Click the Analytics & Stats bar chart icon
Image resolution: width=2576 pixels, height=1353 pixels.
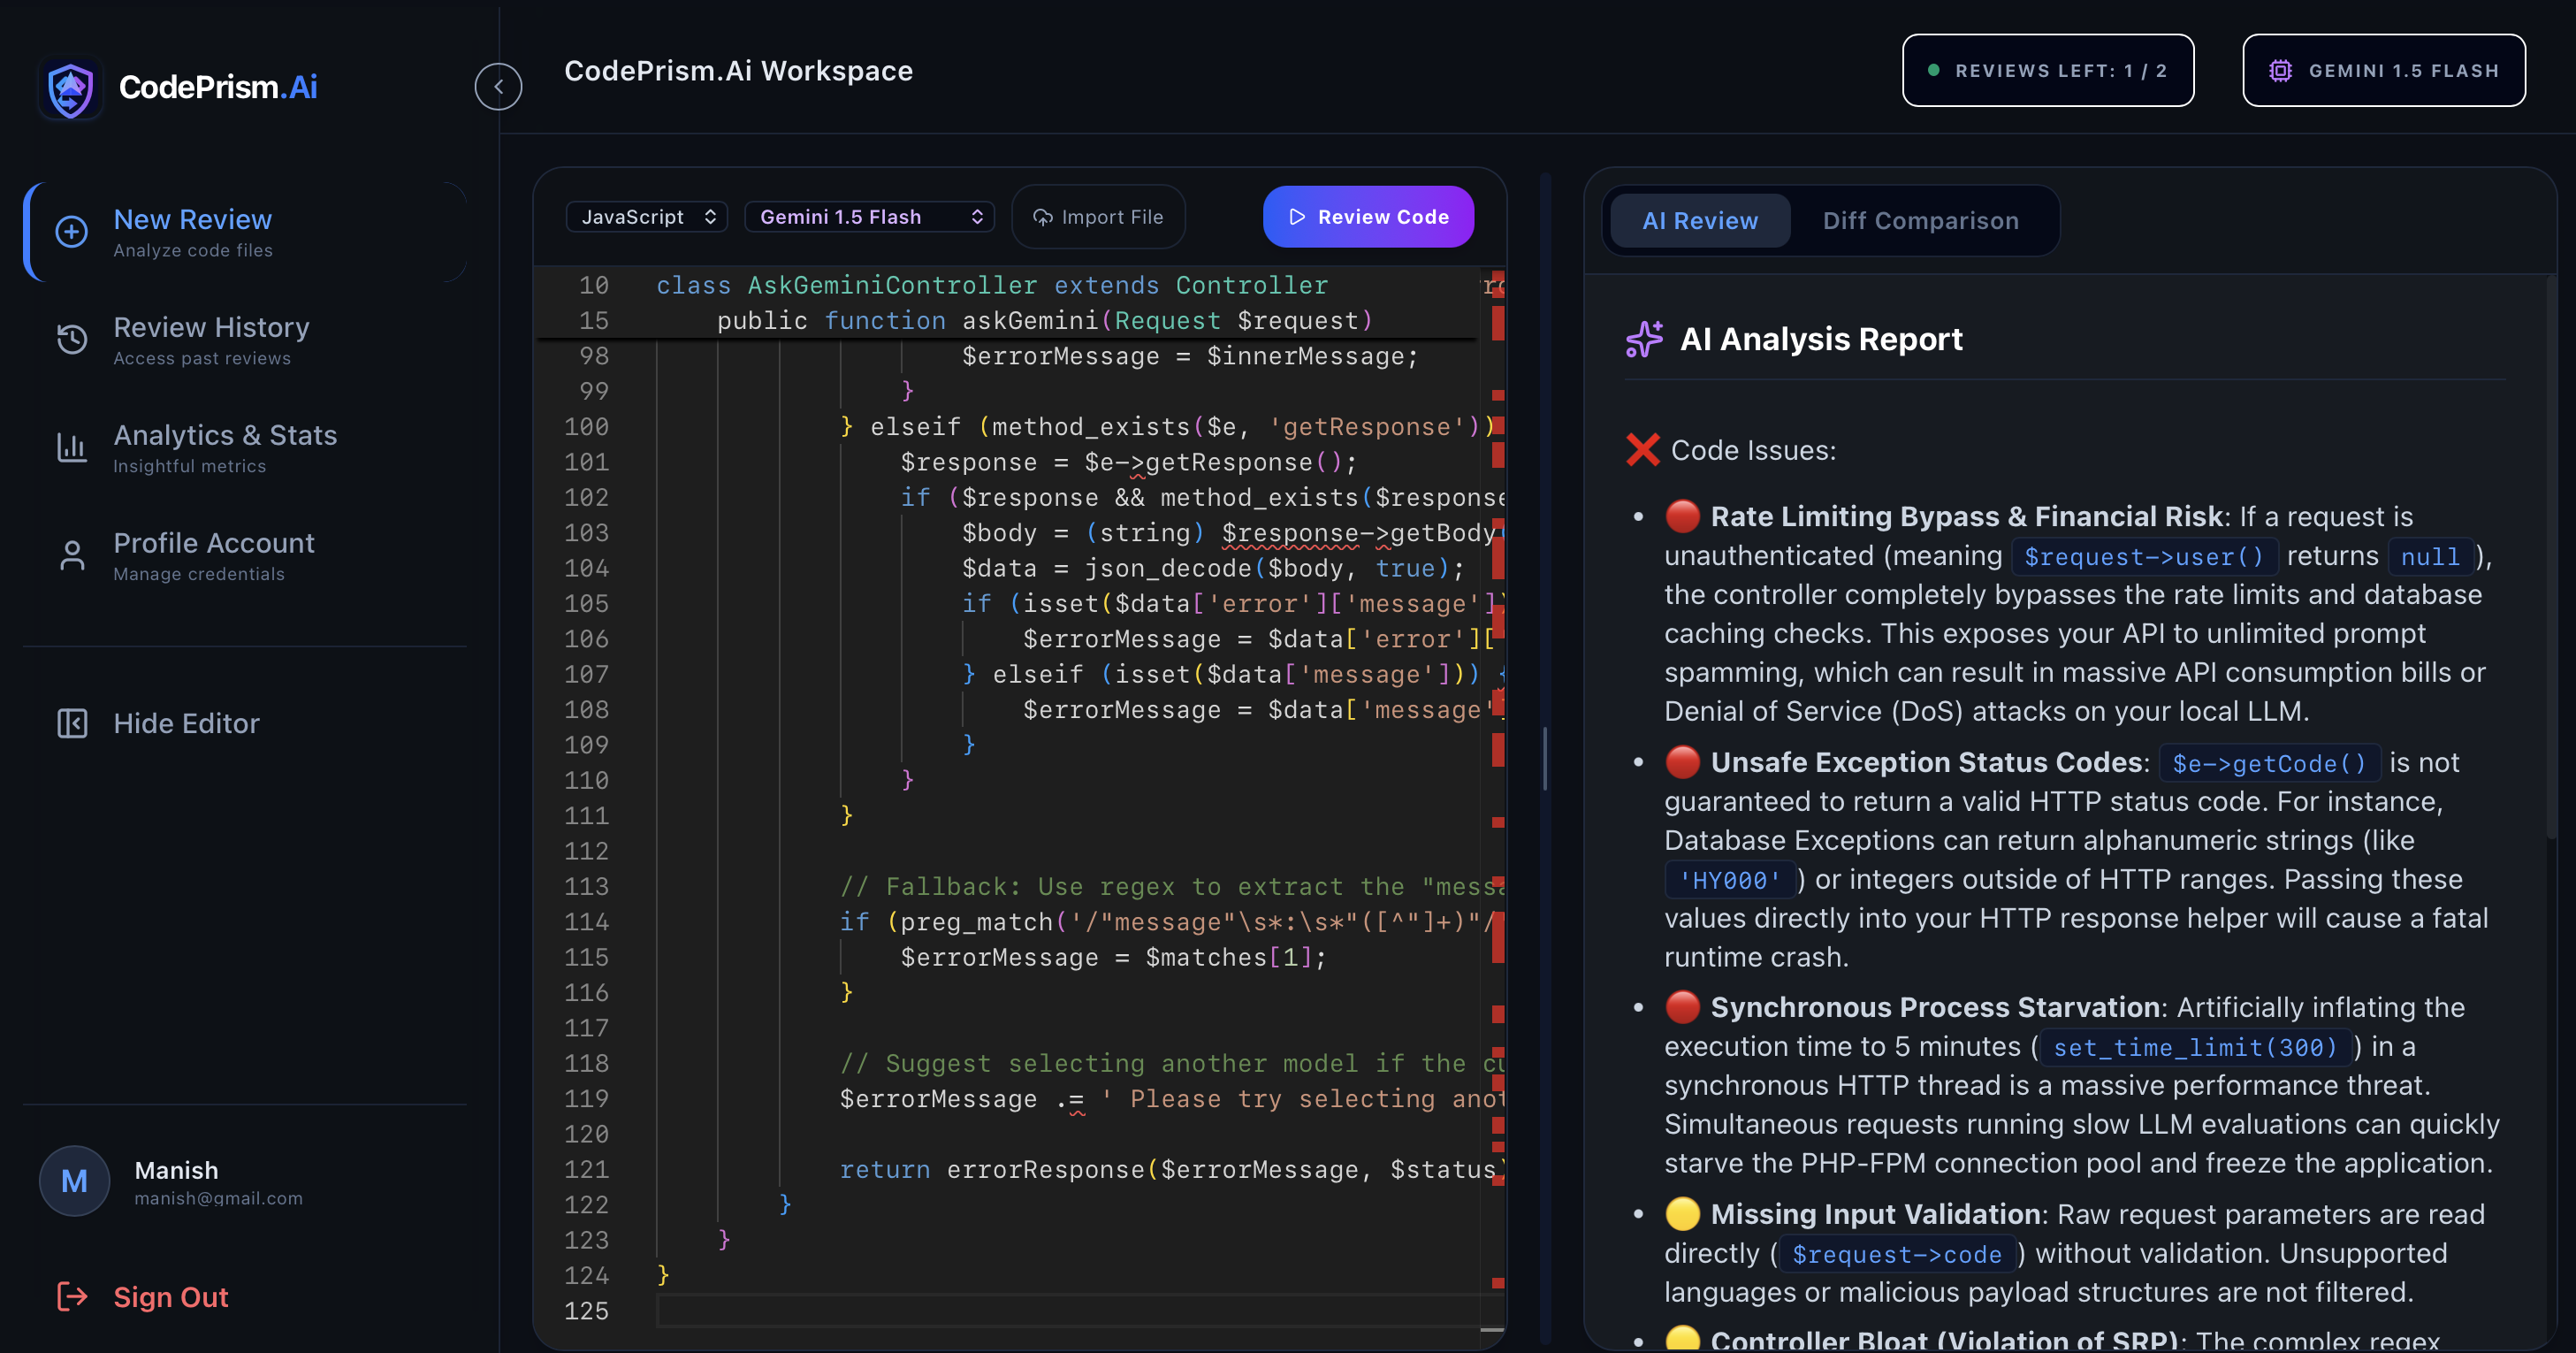(71, 447)
